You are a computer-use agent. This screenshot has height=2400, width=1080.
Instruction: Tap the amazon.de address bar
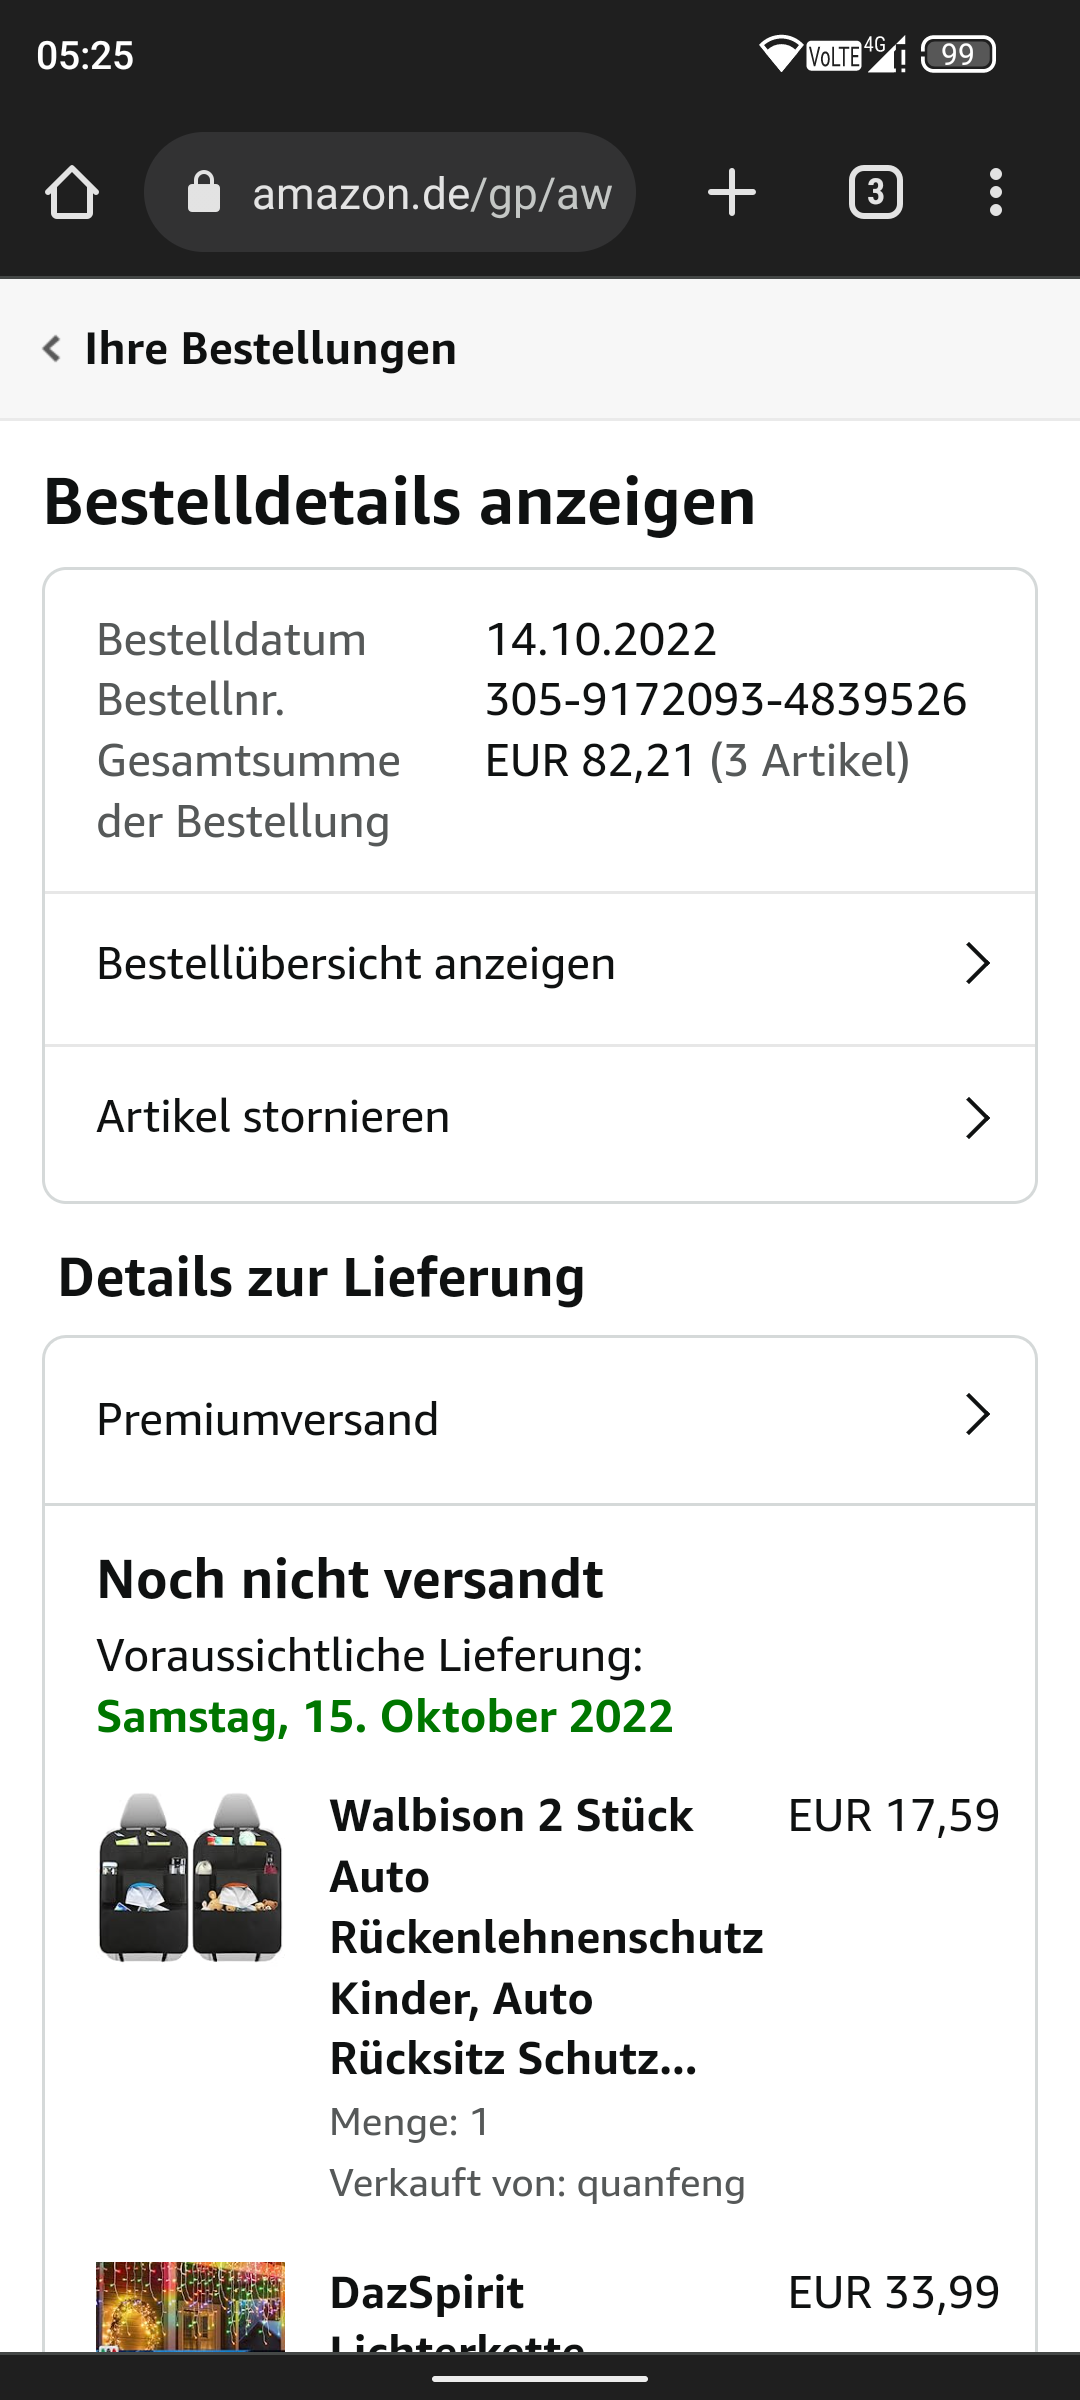point(430,192)
